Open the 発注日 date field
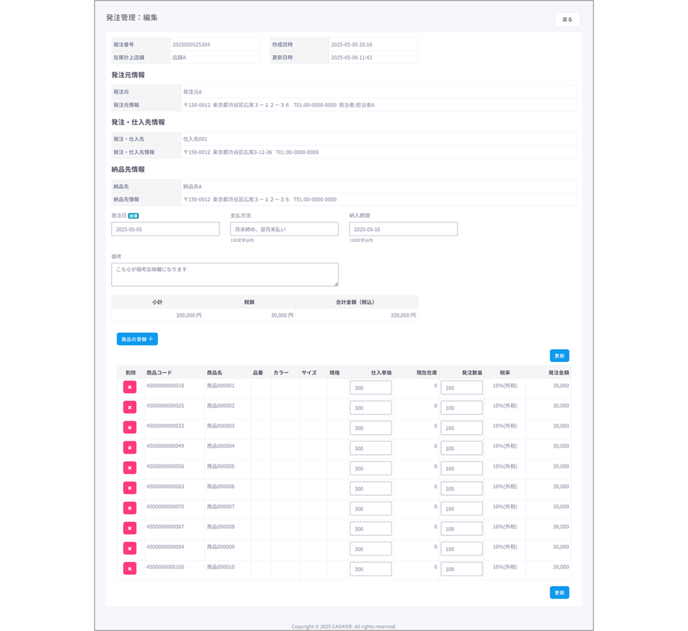 point(165,229)
